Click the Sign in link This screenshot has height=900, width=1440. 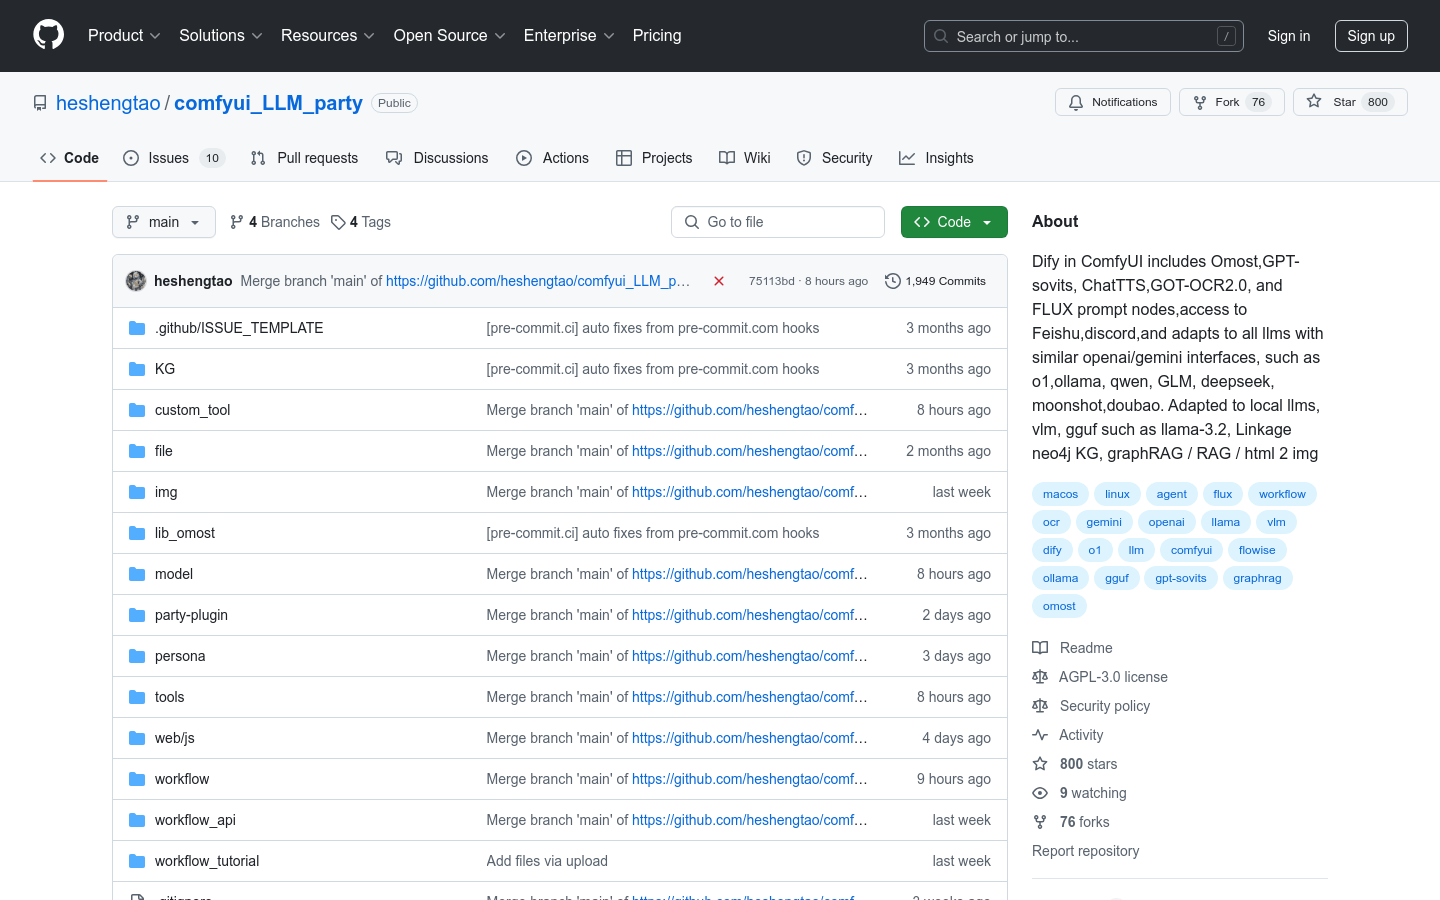1289,36
